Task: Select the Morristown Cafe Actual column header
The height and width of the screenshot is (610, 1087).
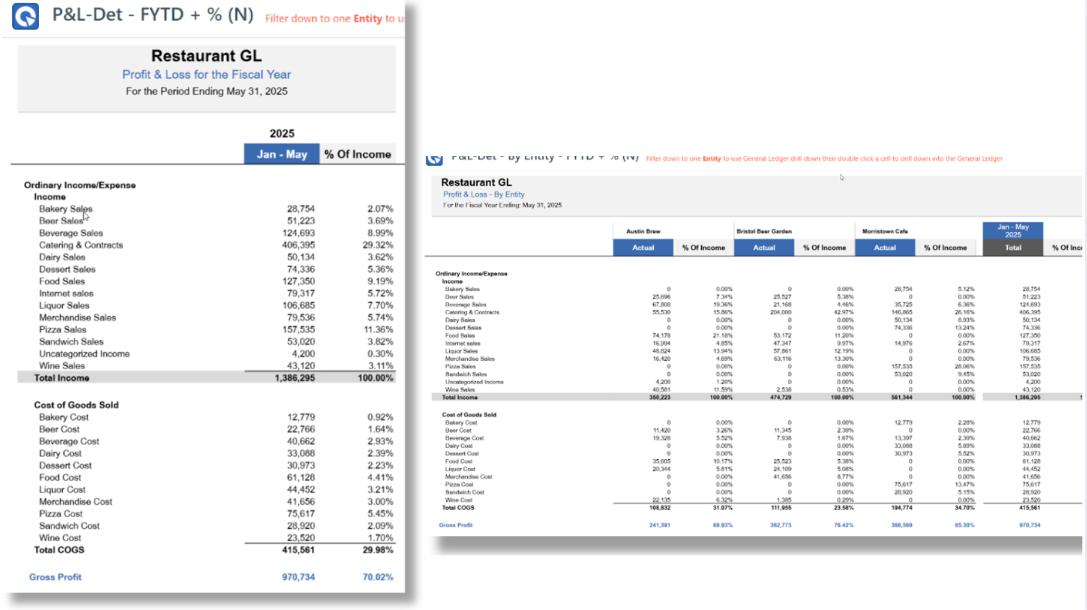Action: 885,247
